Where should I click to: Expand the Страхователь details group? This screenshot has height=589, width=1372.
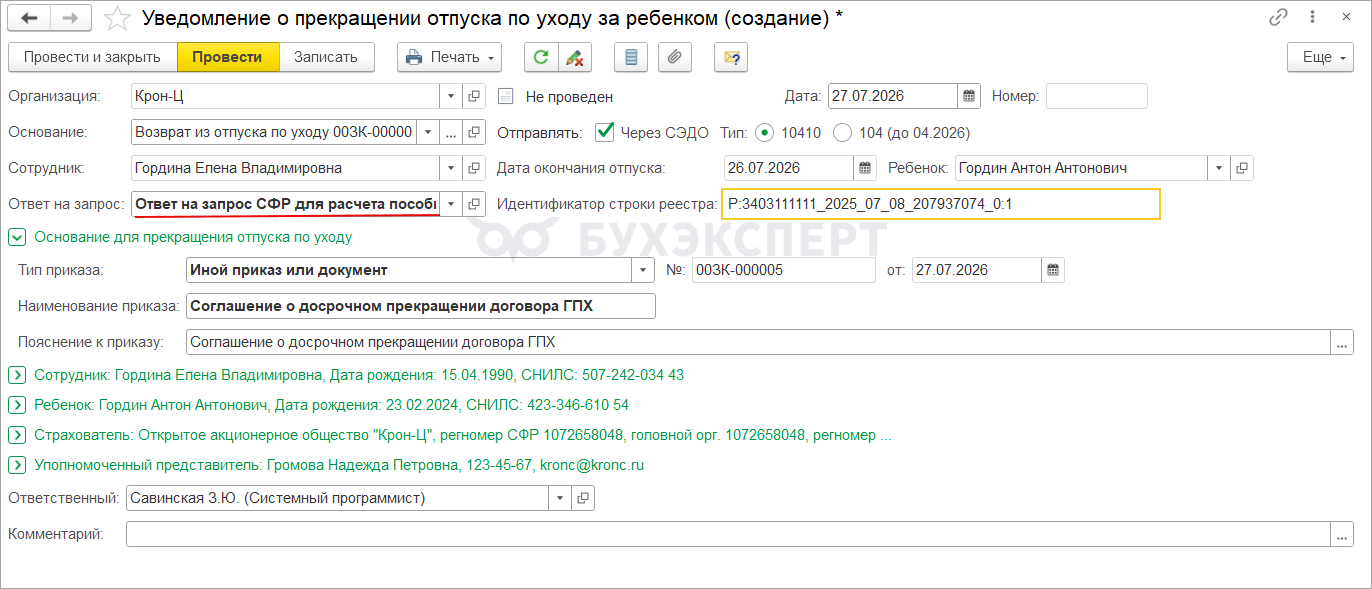[x=16, y=435]
